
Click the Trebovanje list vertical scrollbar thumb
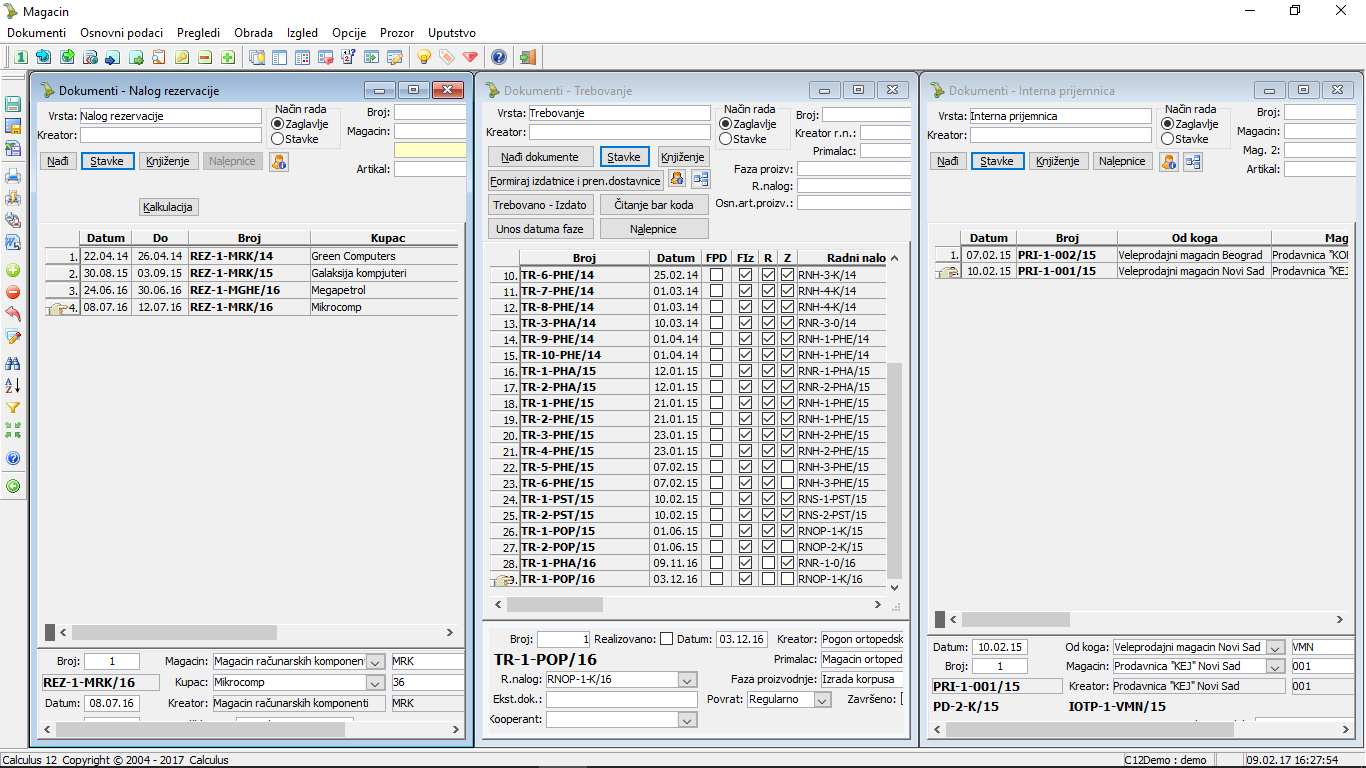tap(894, 470)
